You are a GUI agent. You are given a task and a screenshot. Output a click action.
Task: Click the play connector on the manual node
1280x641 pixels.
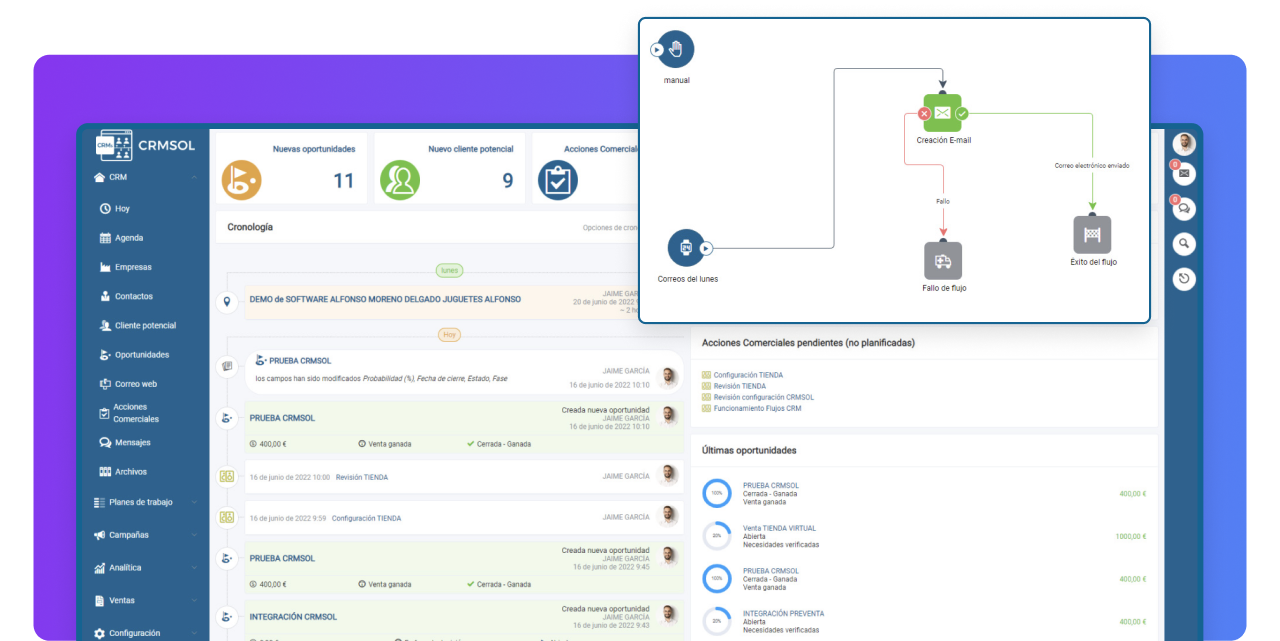(657, 49)
